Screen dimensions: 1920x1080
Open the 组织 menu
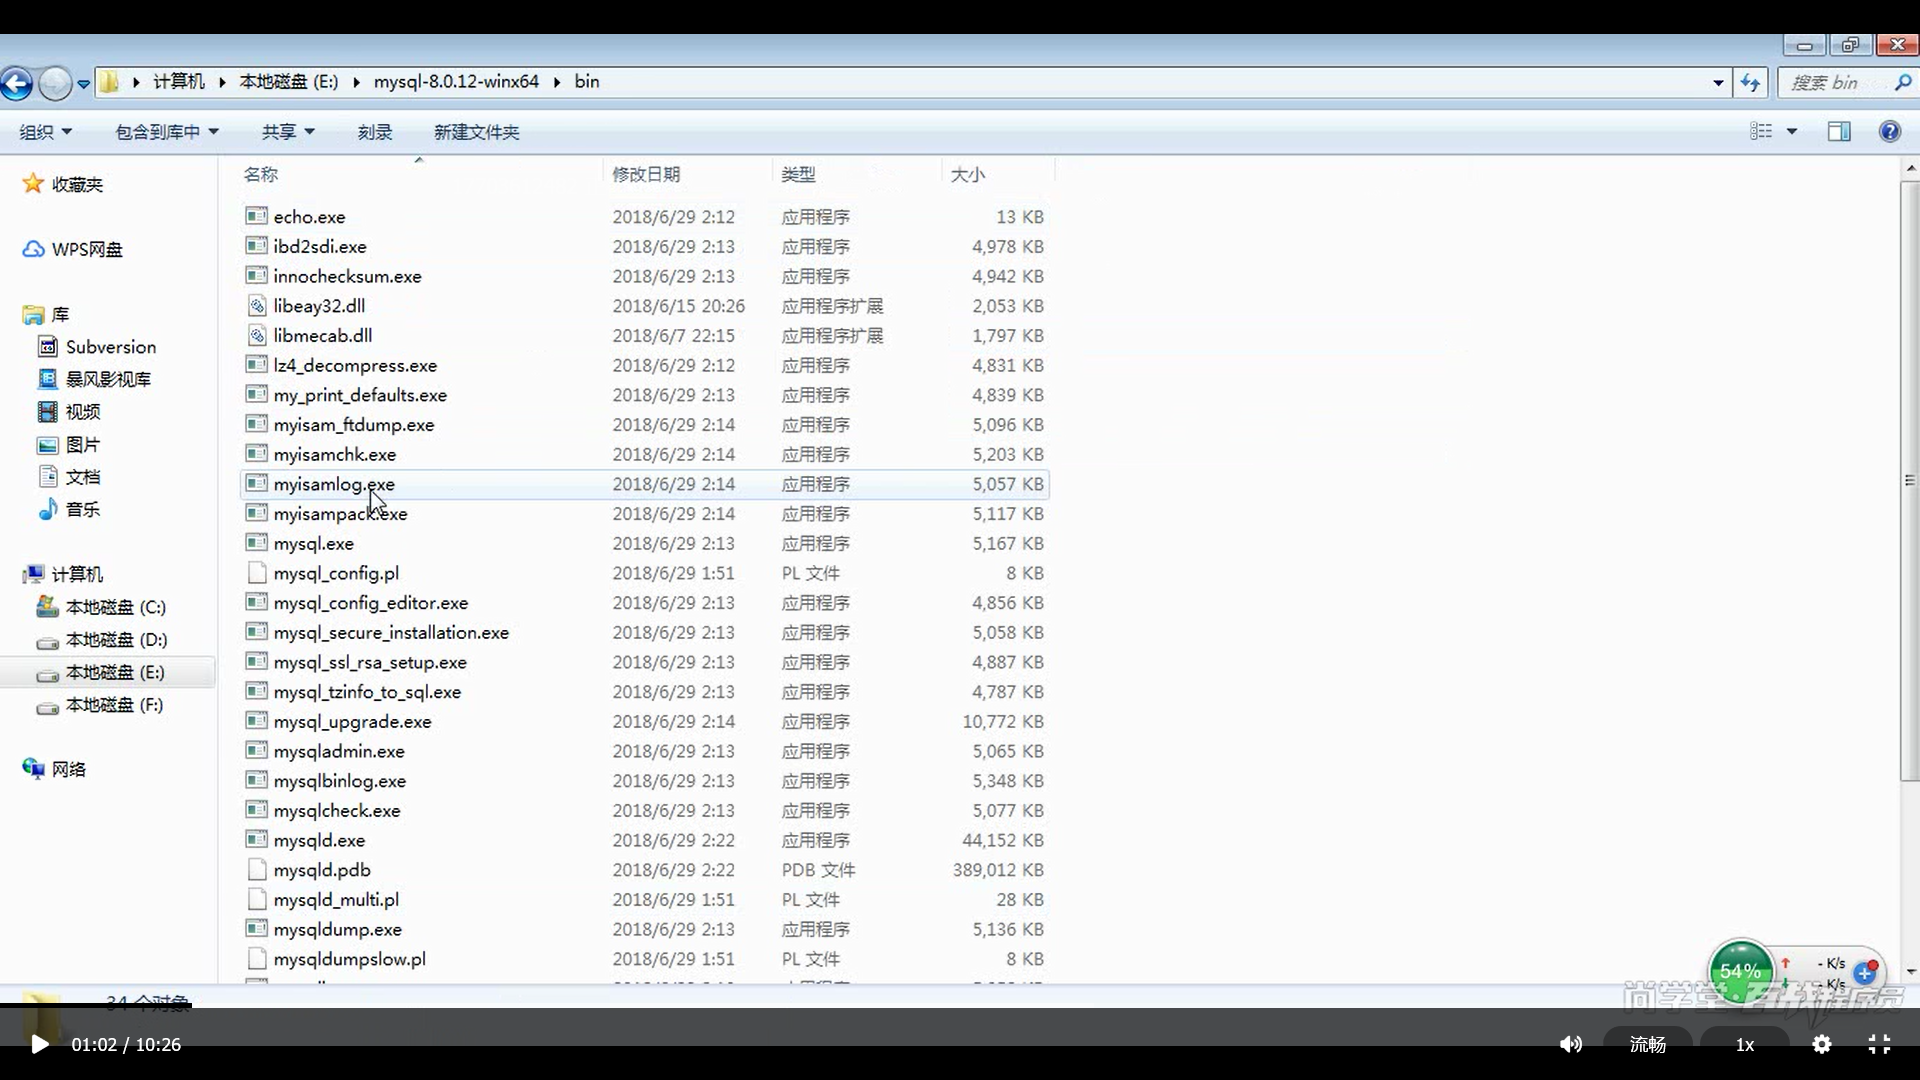pos(46,132)
